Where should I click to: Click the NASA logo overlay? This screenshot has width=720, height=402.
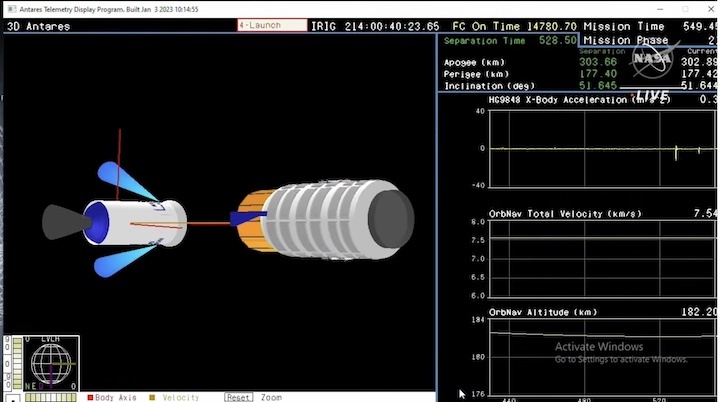point(651,61)
